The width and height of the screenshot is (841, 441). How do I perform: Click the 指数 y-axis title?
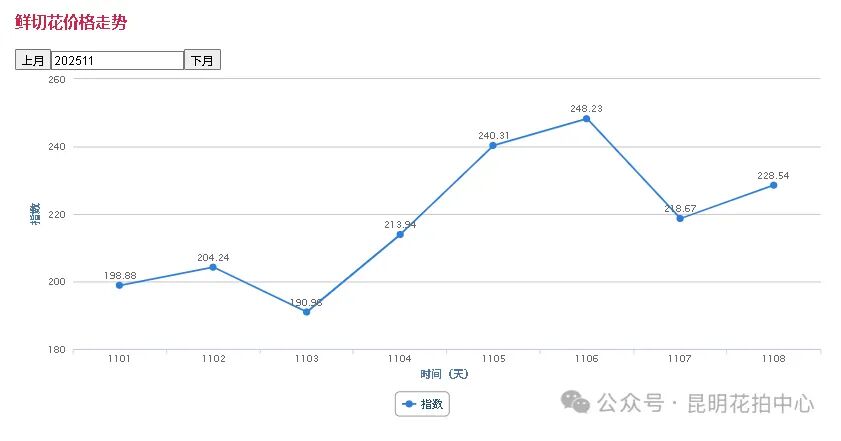coord(36,213)
